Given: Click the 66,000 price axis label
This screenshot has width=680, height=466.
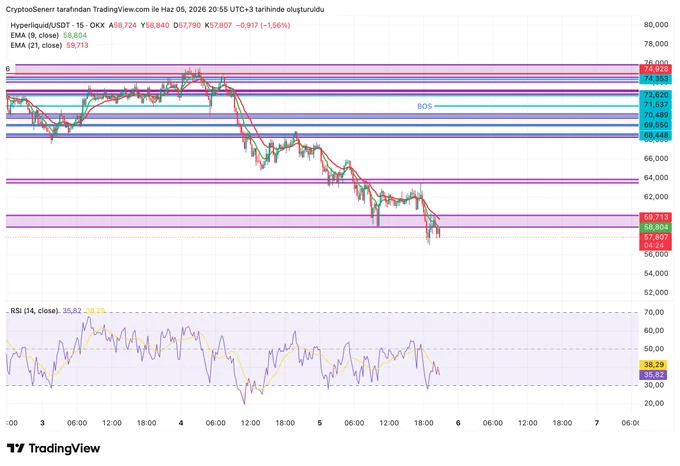Looking at the screenshot, I should 656,159.
